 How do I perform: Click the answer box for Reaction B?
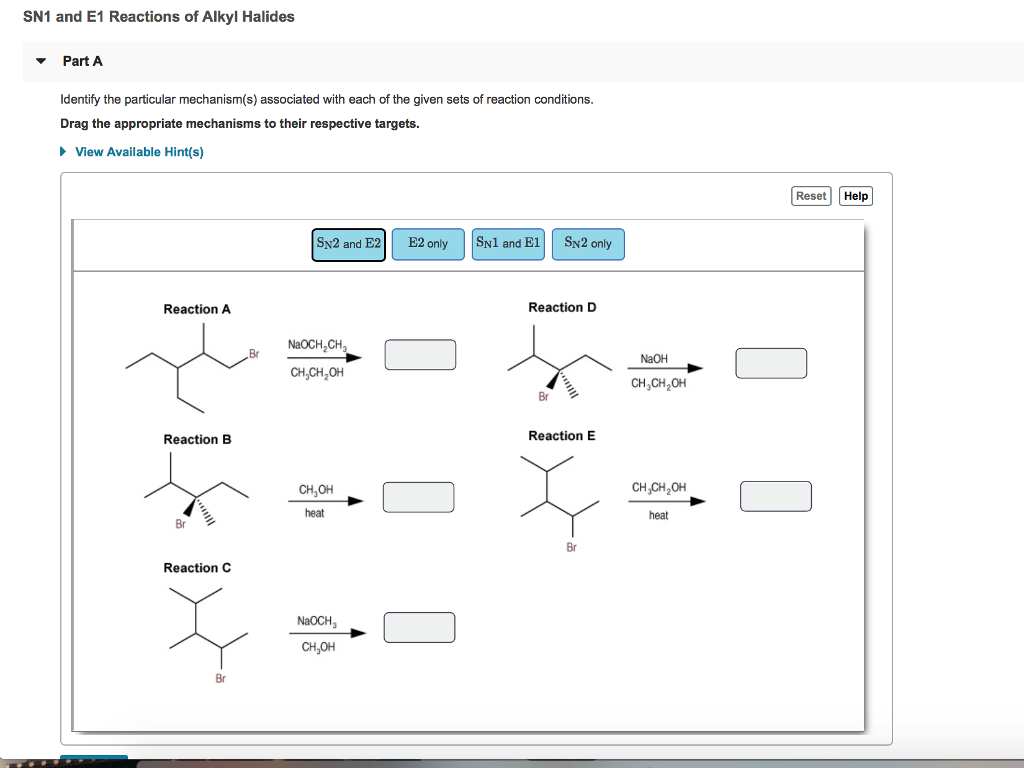click(x=417, y=496)
